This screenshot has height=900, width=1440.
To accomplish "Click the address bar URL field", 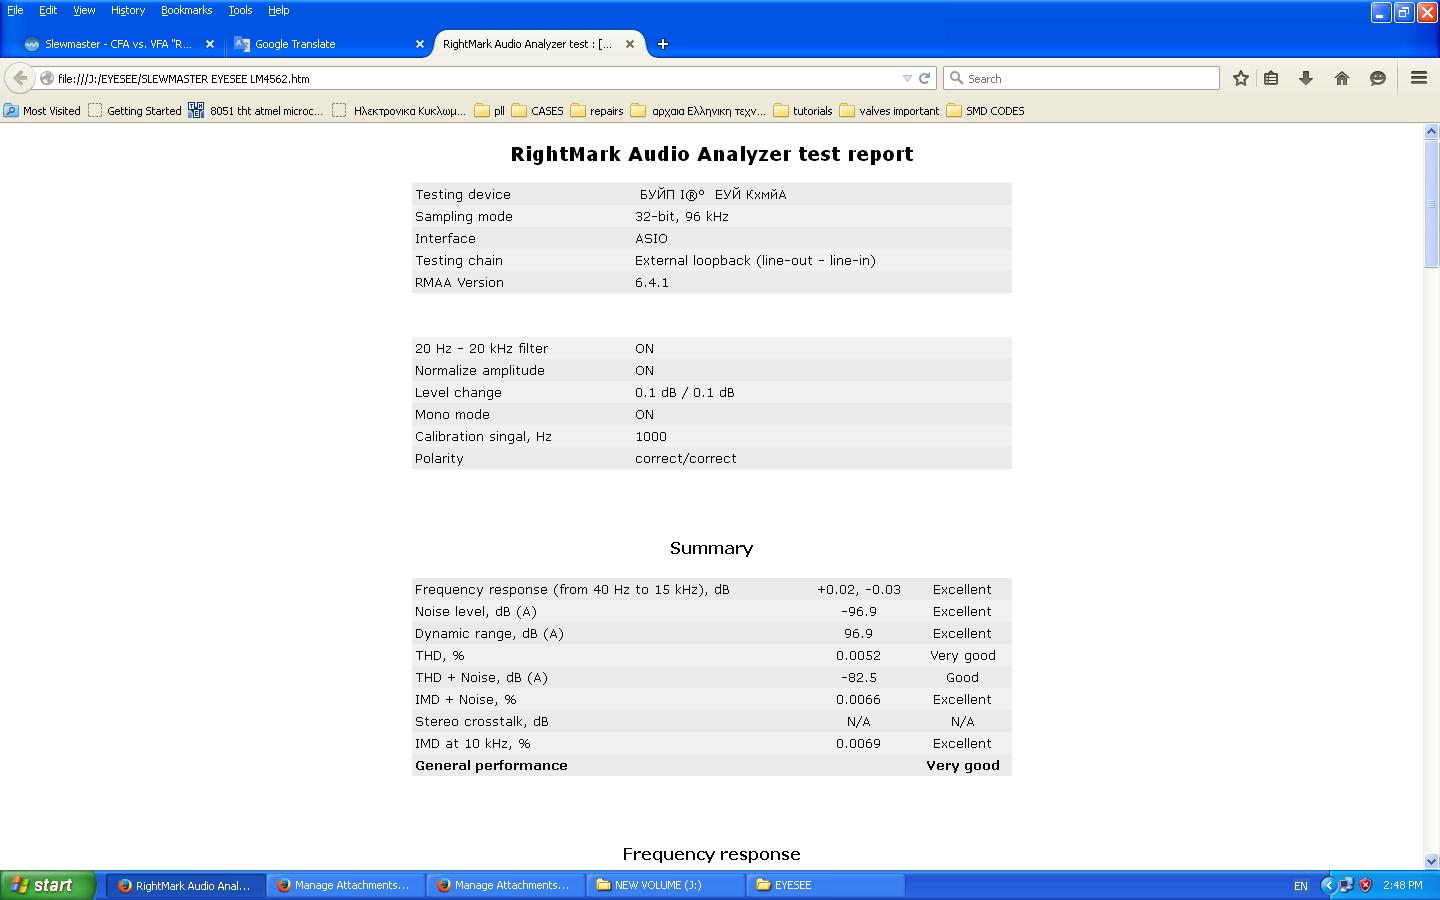I will (475, 78).
